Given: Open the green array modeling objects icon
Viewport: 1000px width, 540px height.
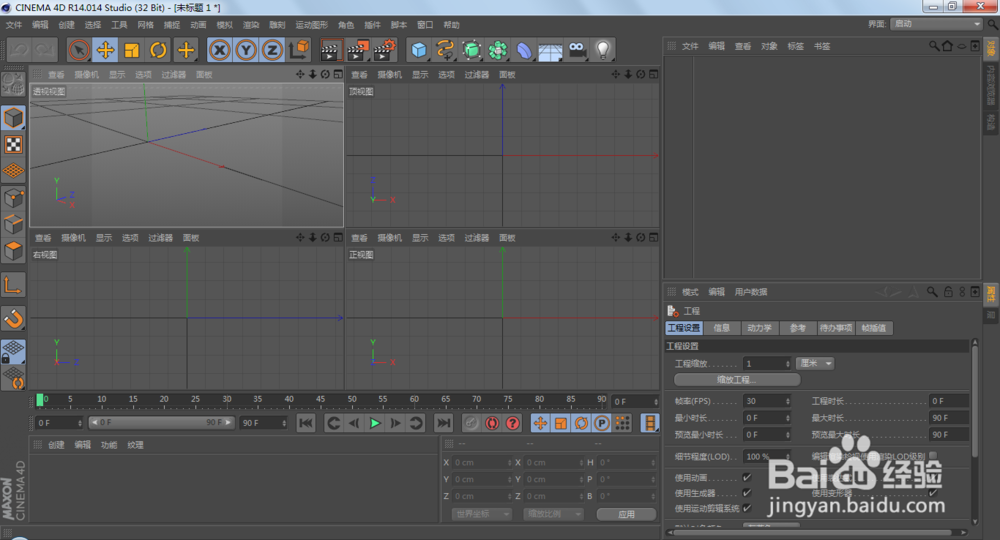Looking at the screenshot, I should (497, 50).
